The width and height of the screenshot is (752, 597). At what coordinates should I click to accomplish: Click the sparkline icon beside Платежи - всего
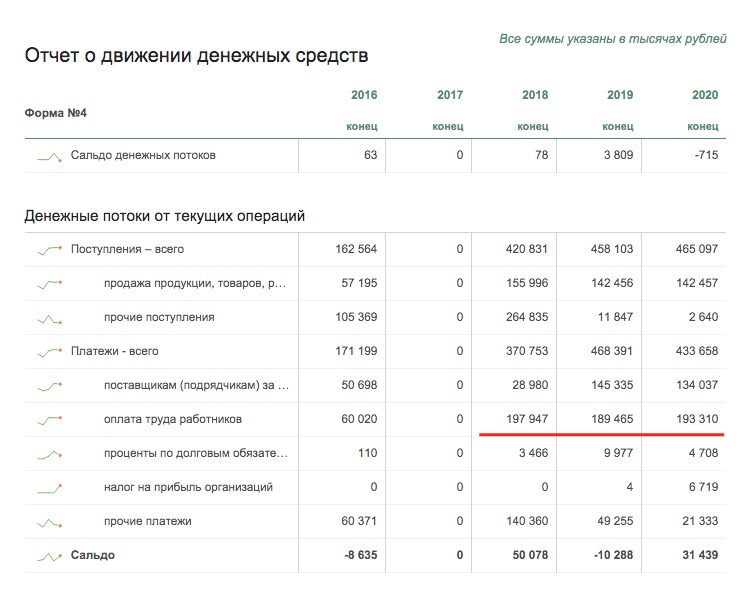49,352
